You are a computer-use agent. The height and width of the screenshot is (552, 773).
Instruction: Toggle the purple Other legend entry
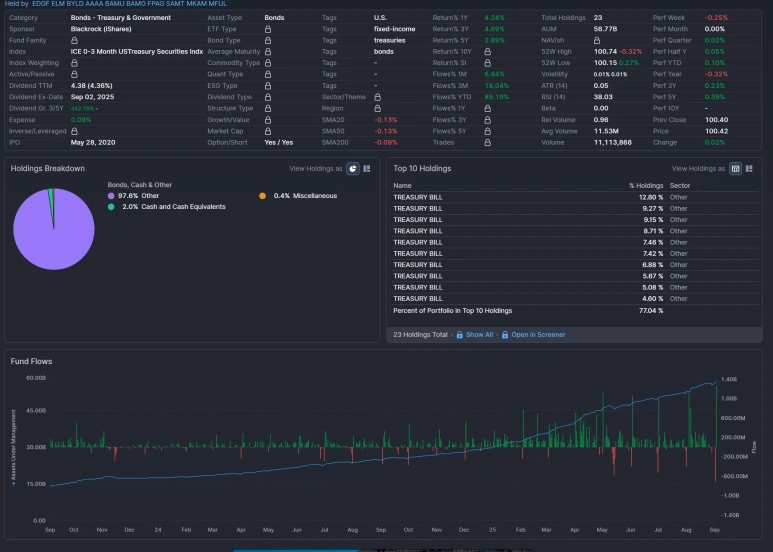134,196
